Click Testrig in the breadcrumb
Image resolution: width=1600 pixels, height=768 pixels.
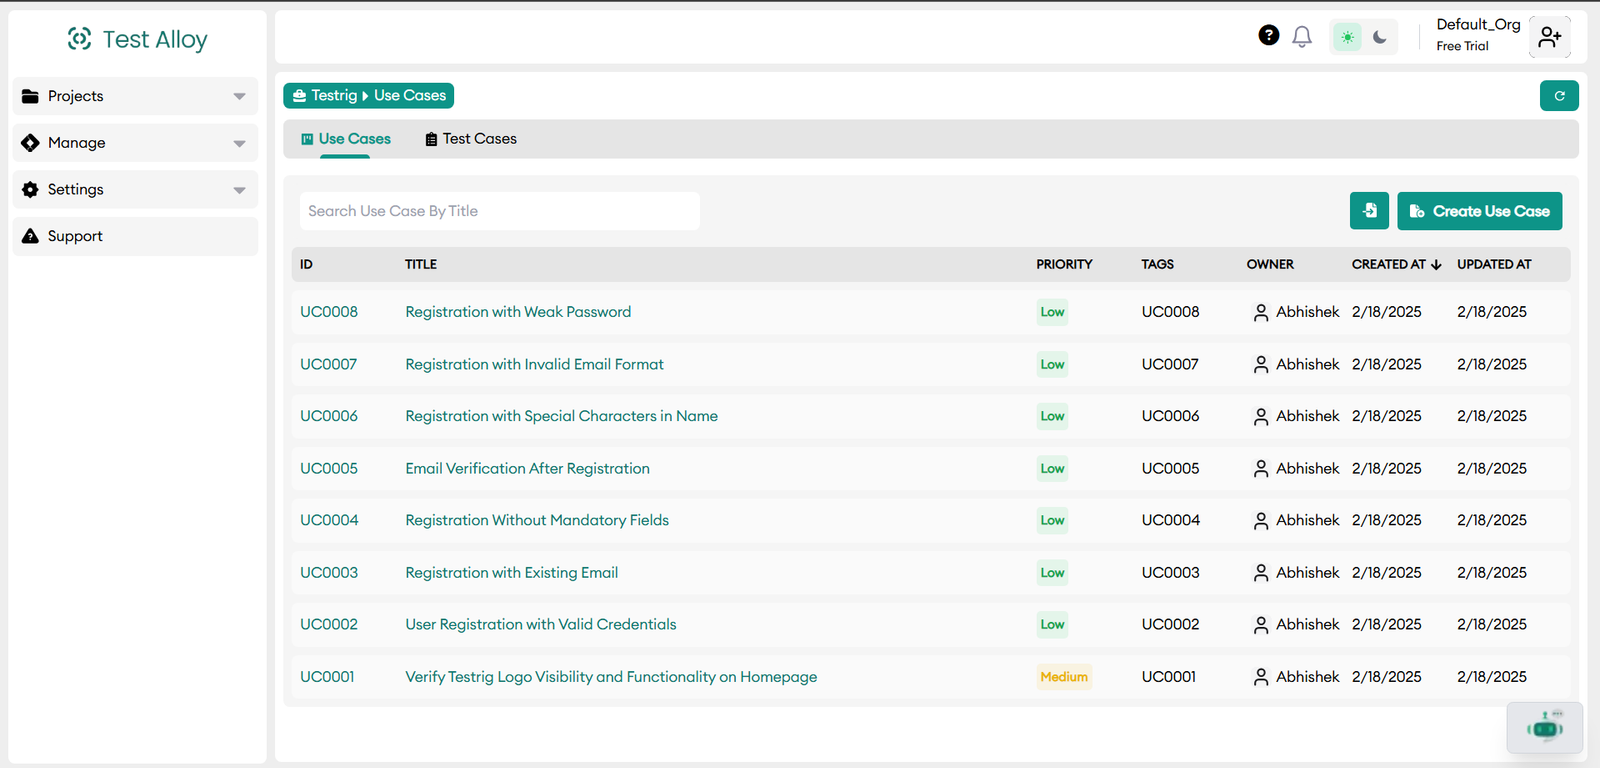(334, 96)
